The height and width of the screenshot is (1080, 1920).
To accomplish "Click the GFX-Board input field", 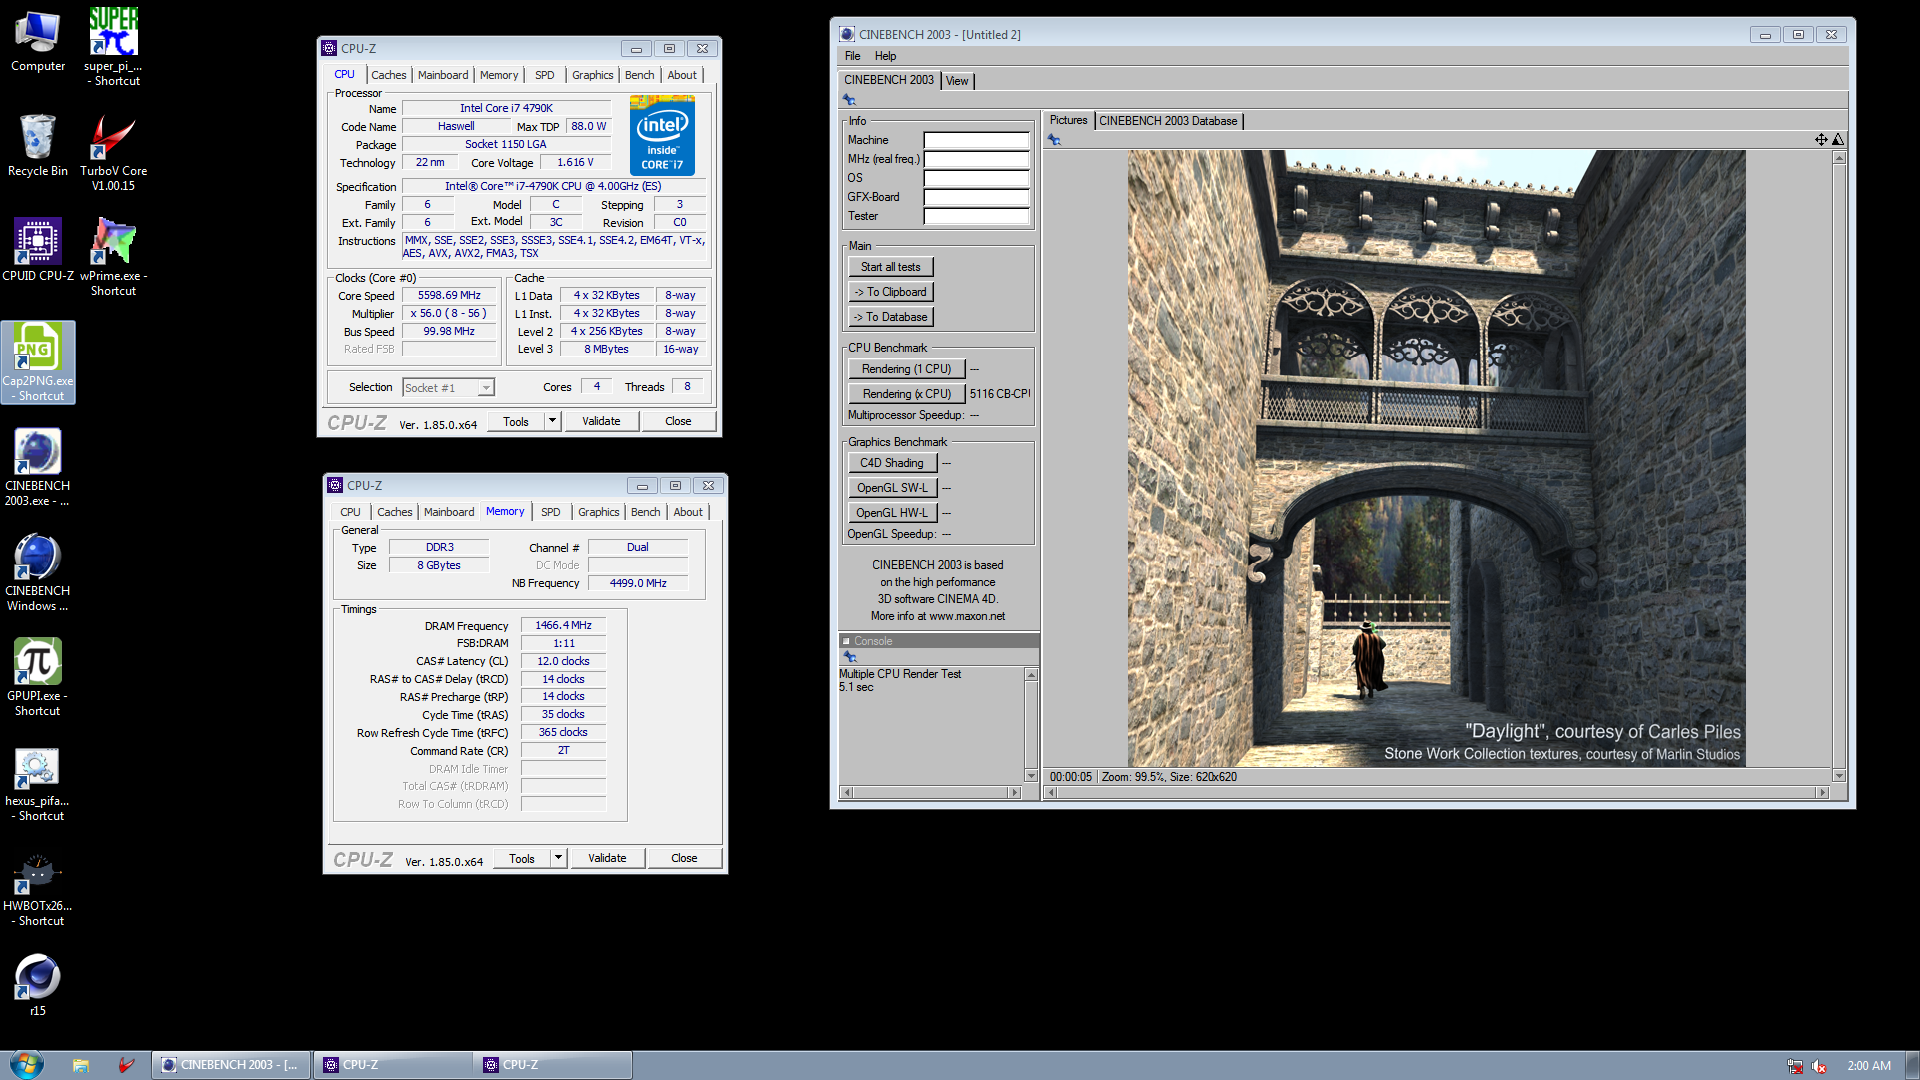I will pyautogui.click(x=976, y=197).
